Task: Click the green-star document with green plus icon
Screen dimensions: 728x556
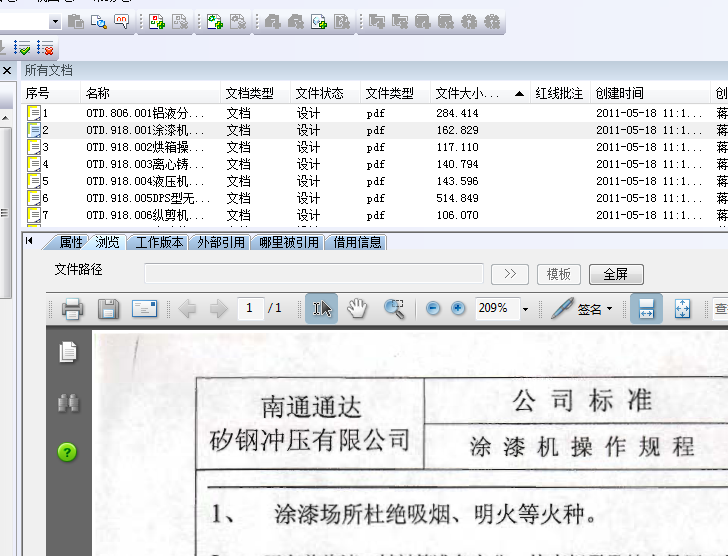Action: (214, 21)
